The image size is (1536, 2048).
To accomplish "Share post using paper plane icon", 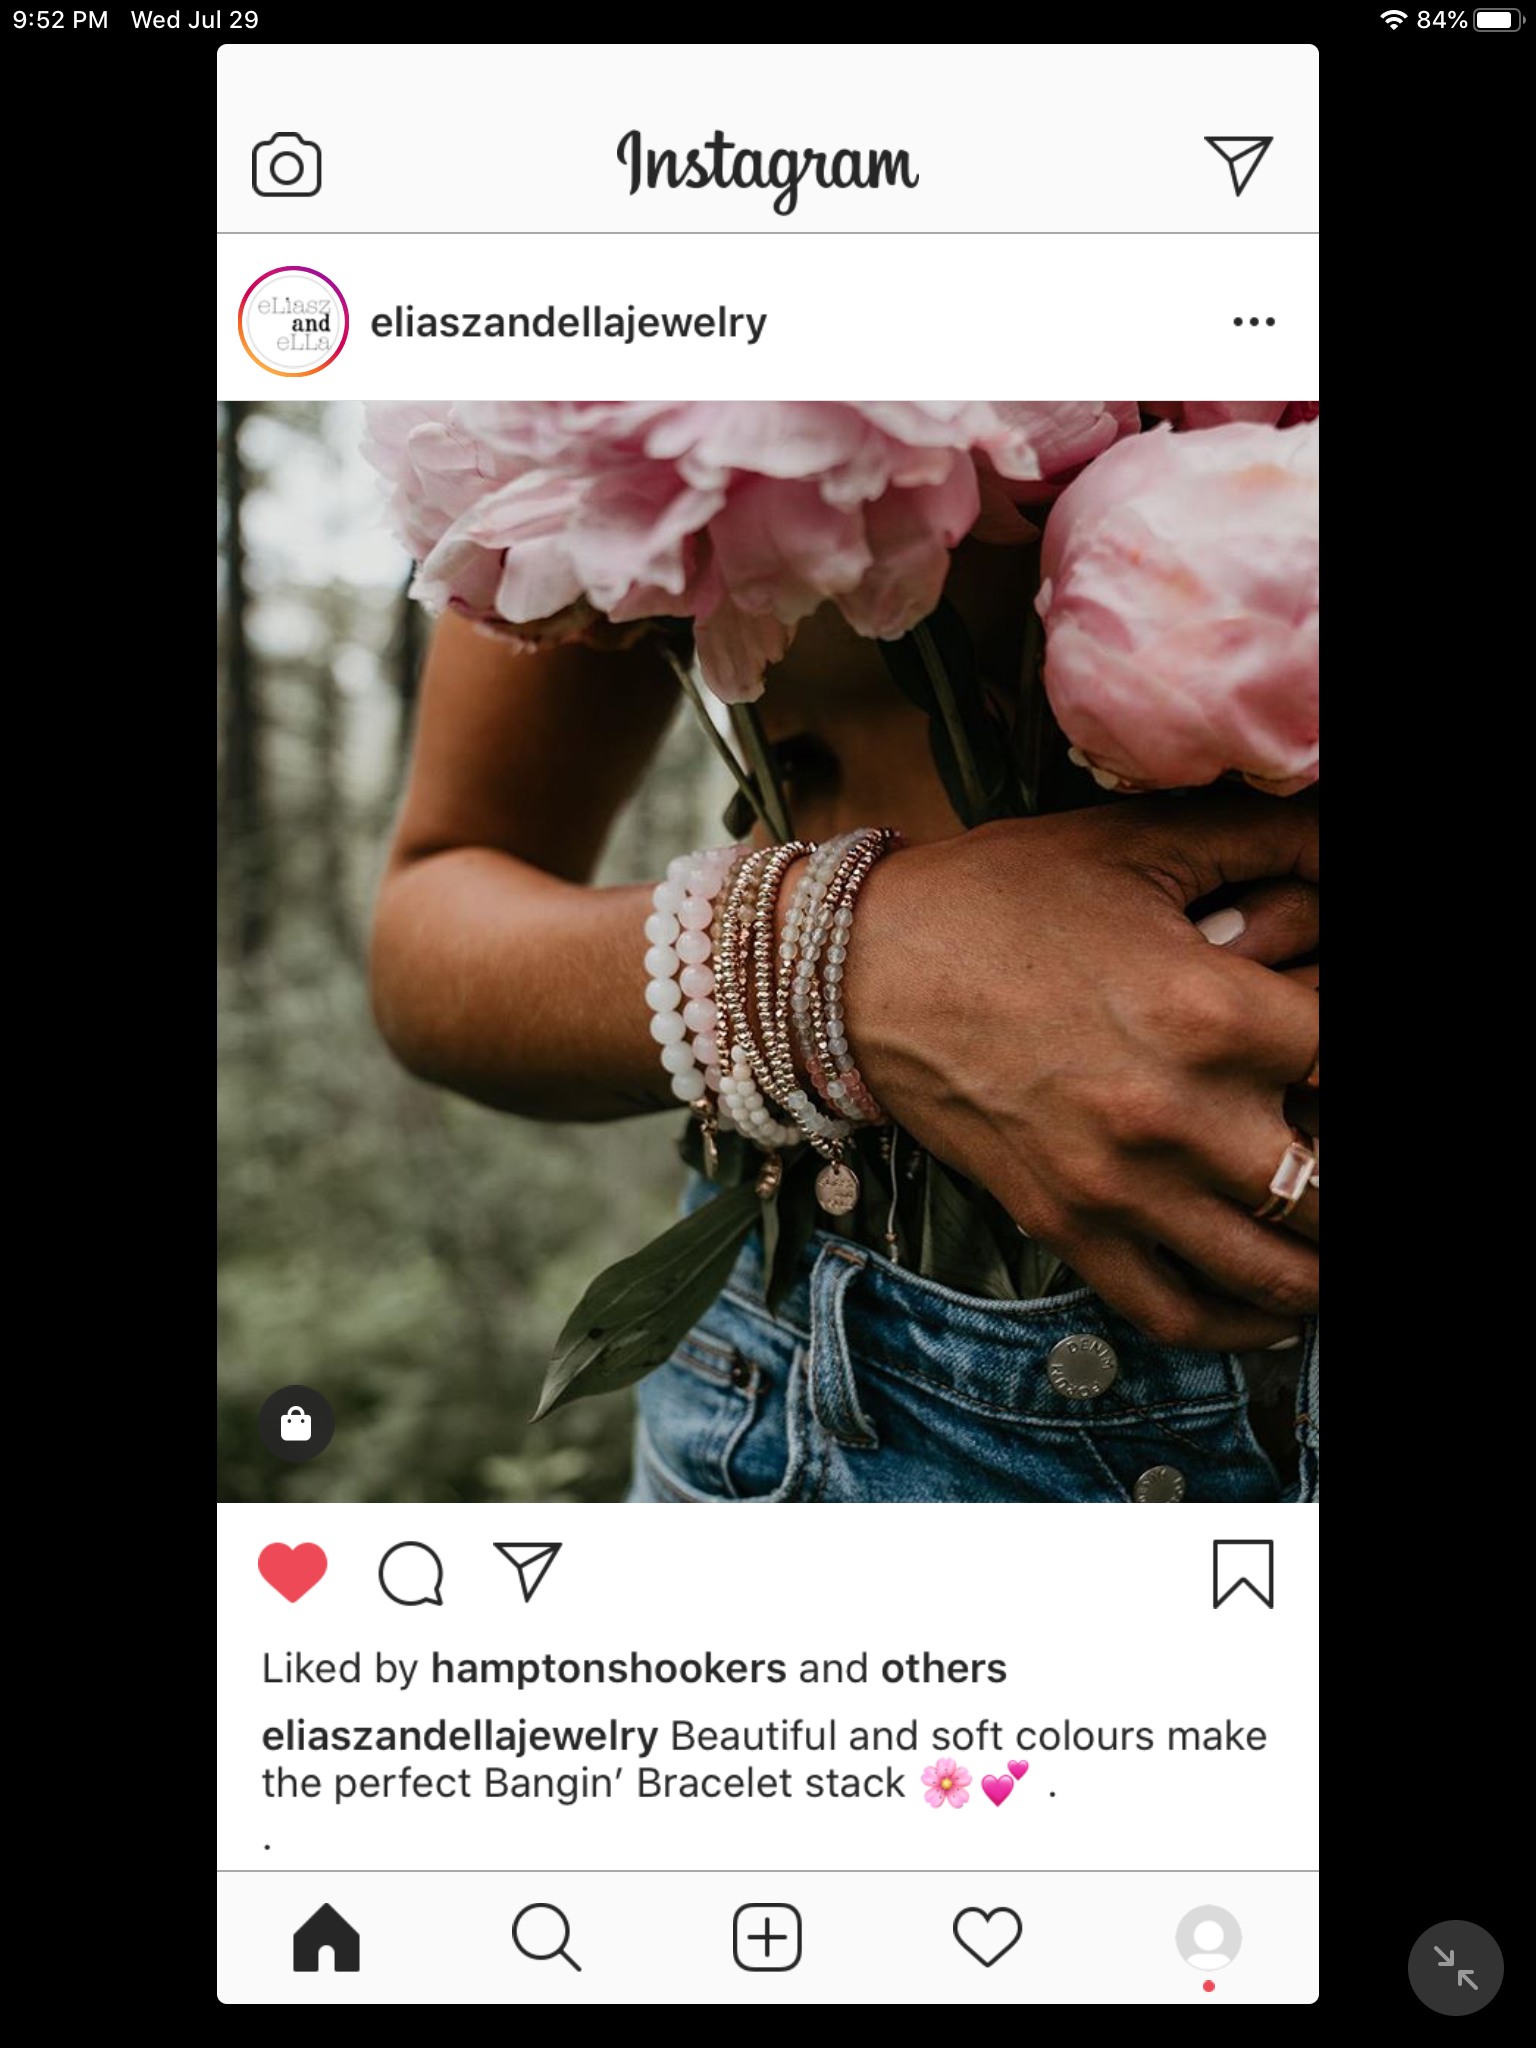I will (527, 1572).
